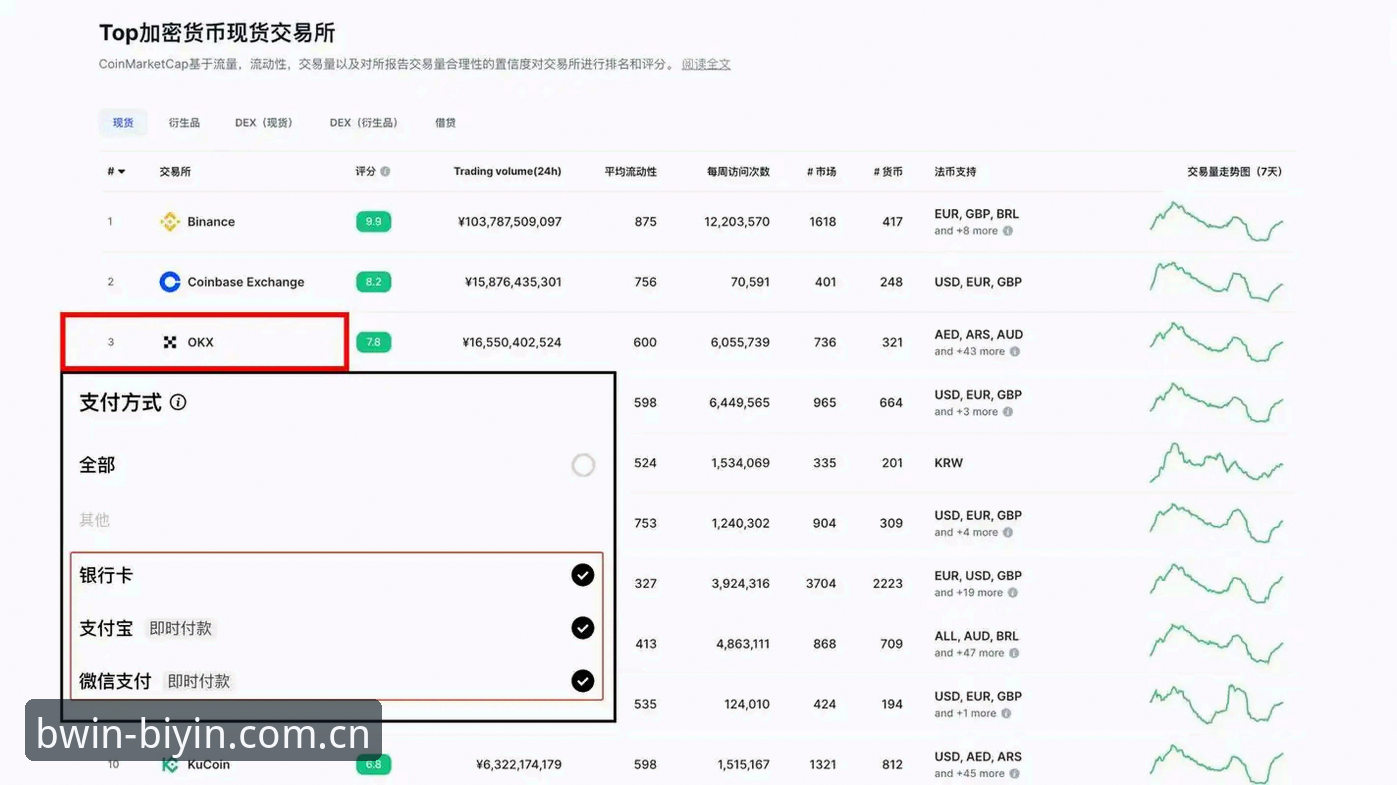The width and height of the screenshot is (1397, 785).
Task: Click the 法币支持 column header
Action: 955,172
